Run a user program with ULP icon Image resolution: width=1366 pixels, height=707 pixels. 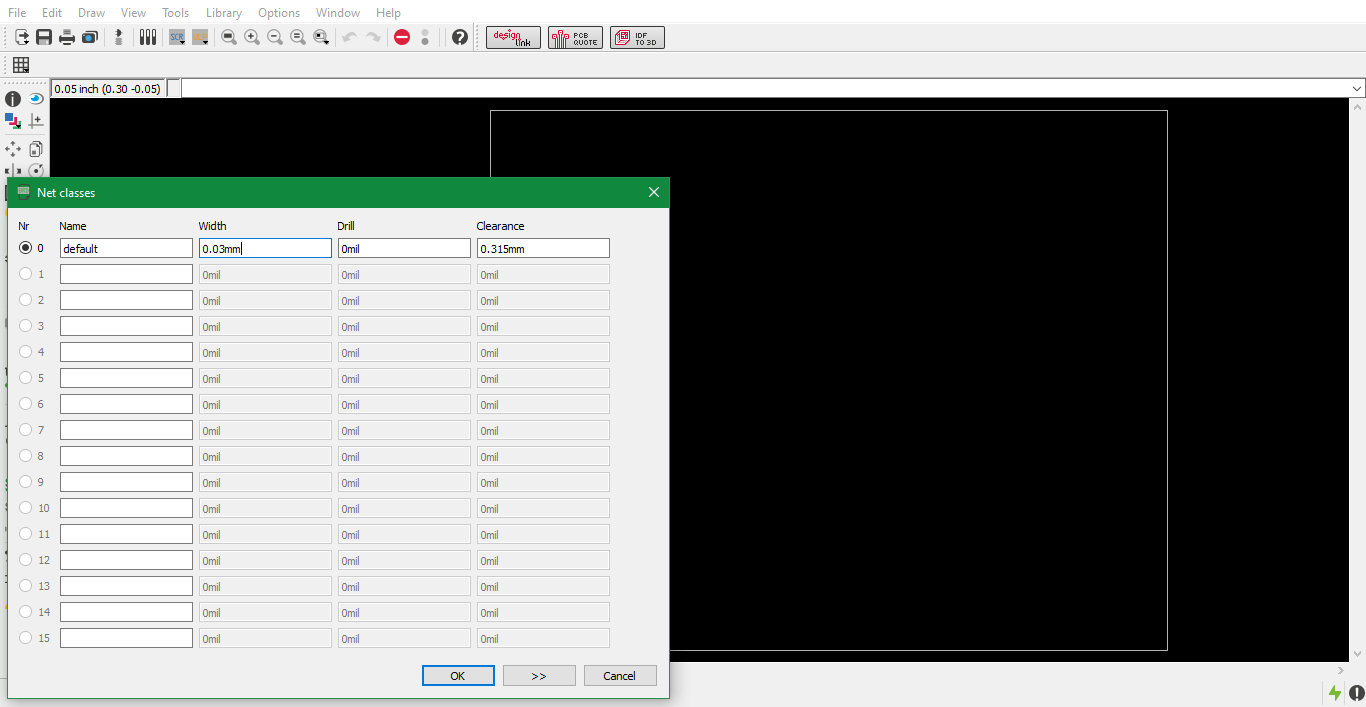(x=200, y=37)
